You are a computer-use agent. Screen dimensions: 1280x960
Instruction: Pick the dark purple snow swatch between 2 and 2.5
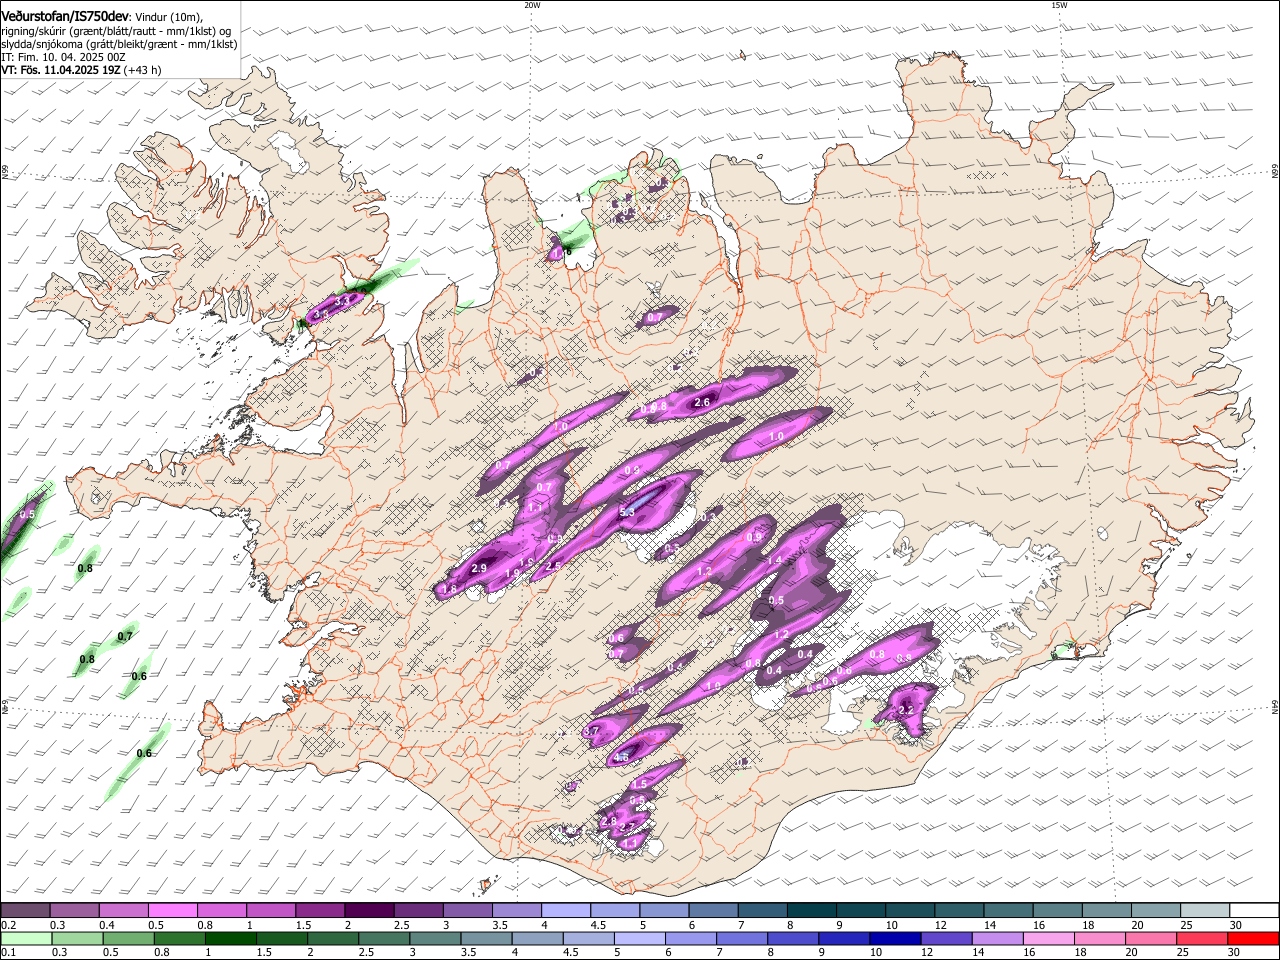(369, 911)
